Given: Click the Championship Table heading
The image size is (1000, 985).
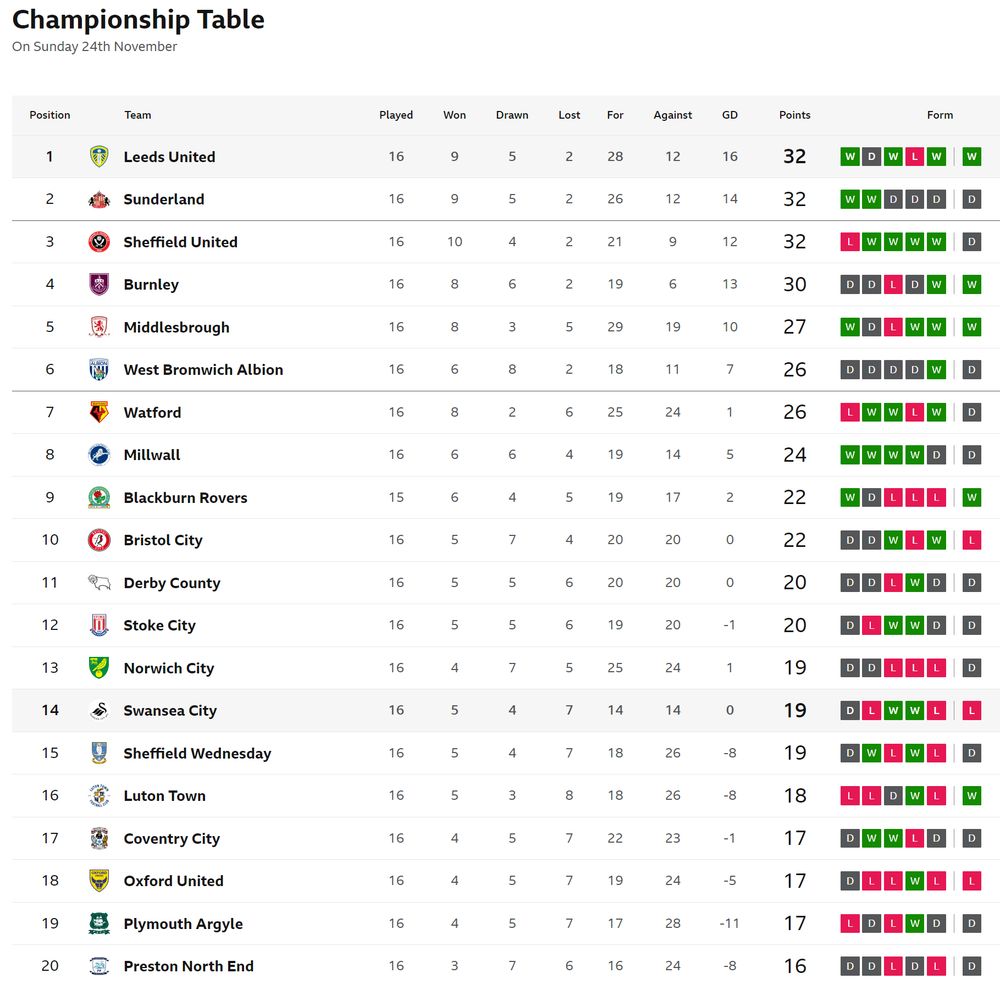Looking at the screenshot, I should click(138, 19).
